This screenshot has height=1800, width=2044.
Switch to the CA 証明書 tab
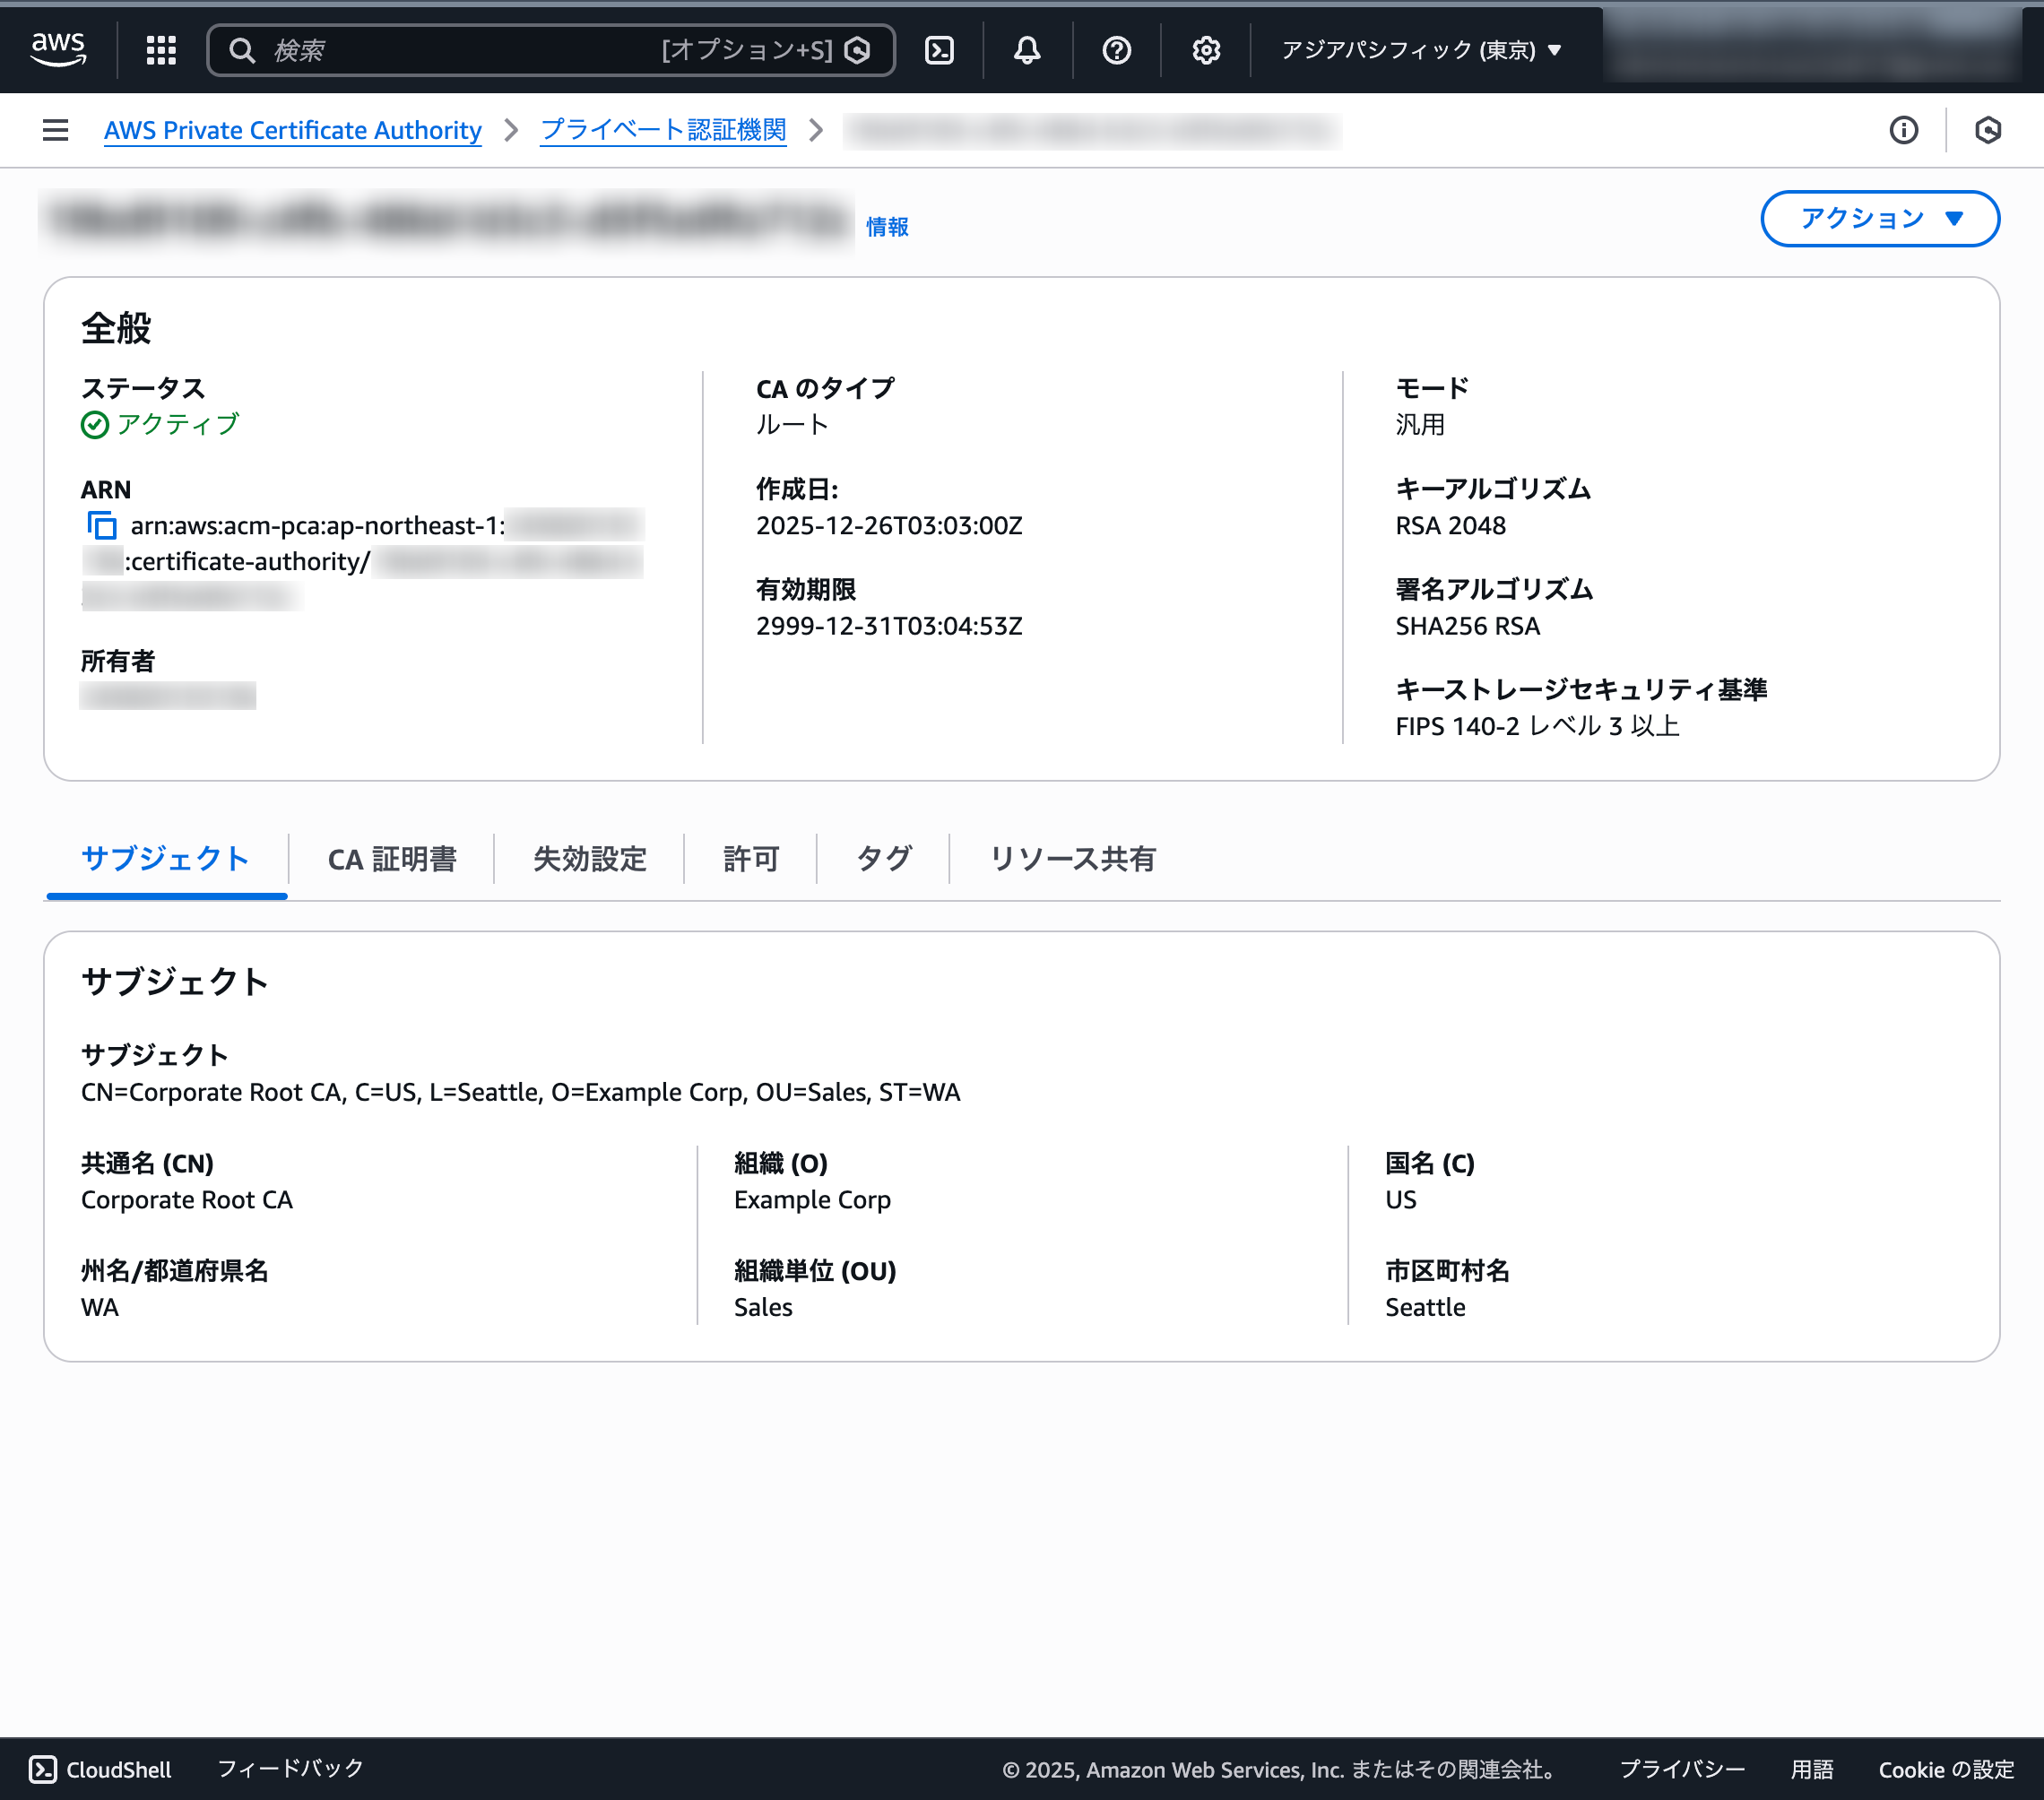(x=392, y=858)
